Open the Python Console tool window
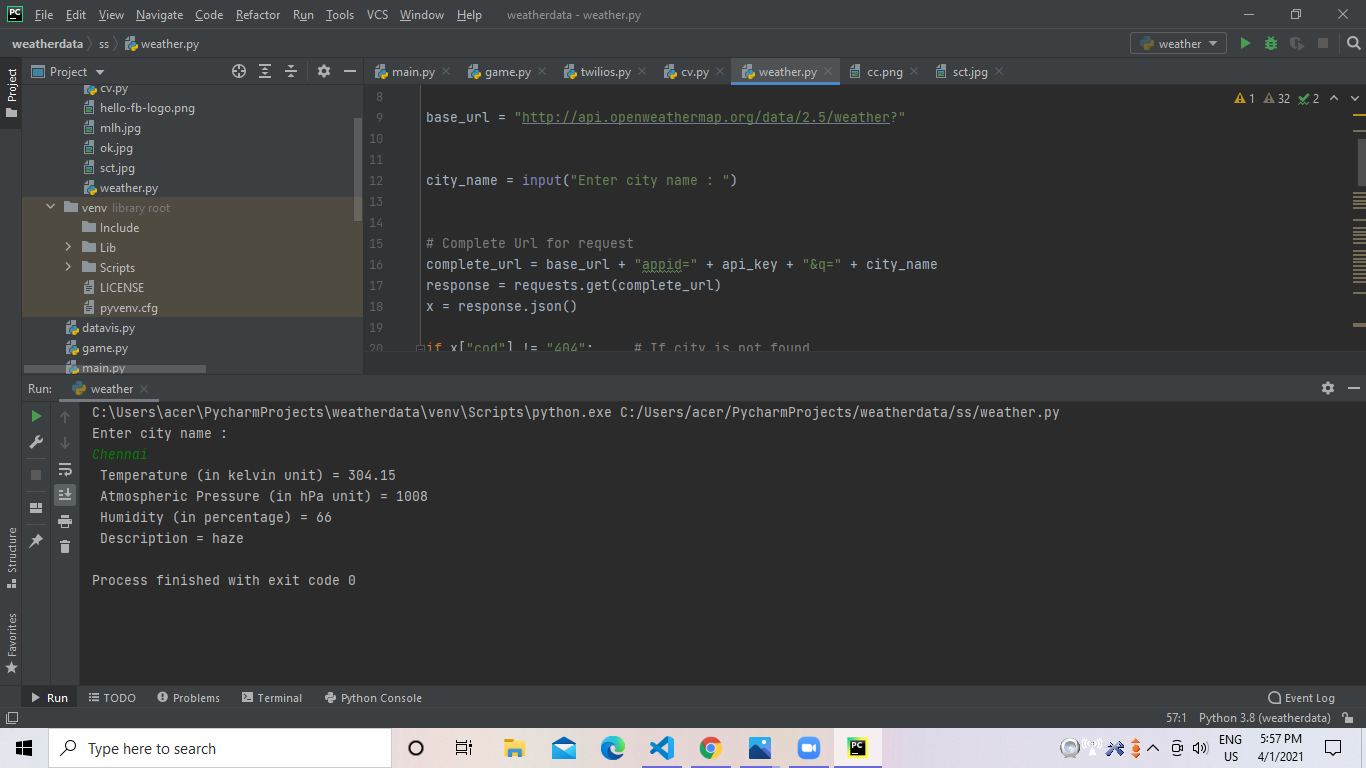1366x768 pixels. pos(373,698)
